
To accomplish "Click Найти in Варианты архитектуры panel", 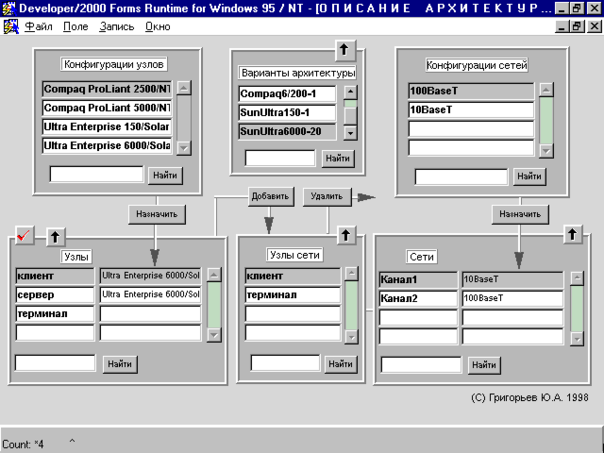I will click(338, 158).
